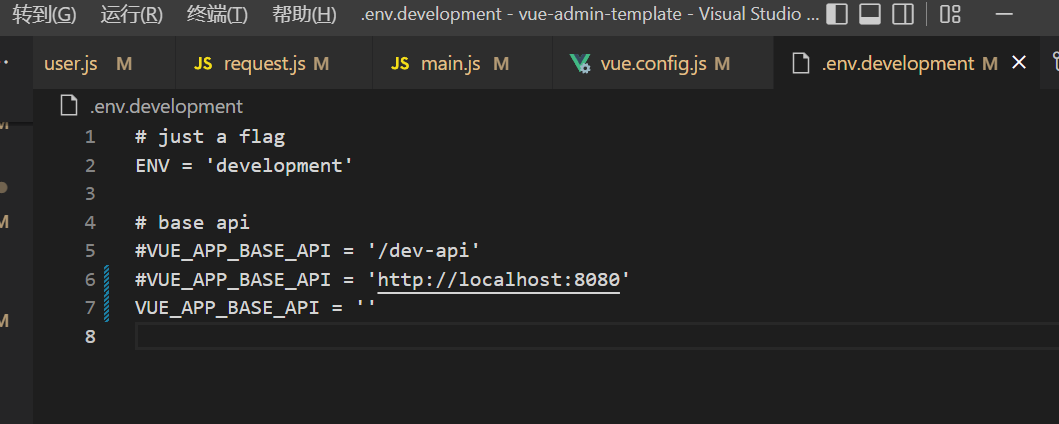The image size is (1059, 424).
Task: Click line number 5 in the gutter
Action: 90,250
